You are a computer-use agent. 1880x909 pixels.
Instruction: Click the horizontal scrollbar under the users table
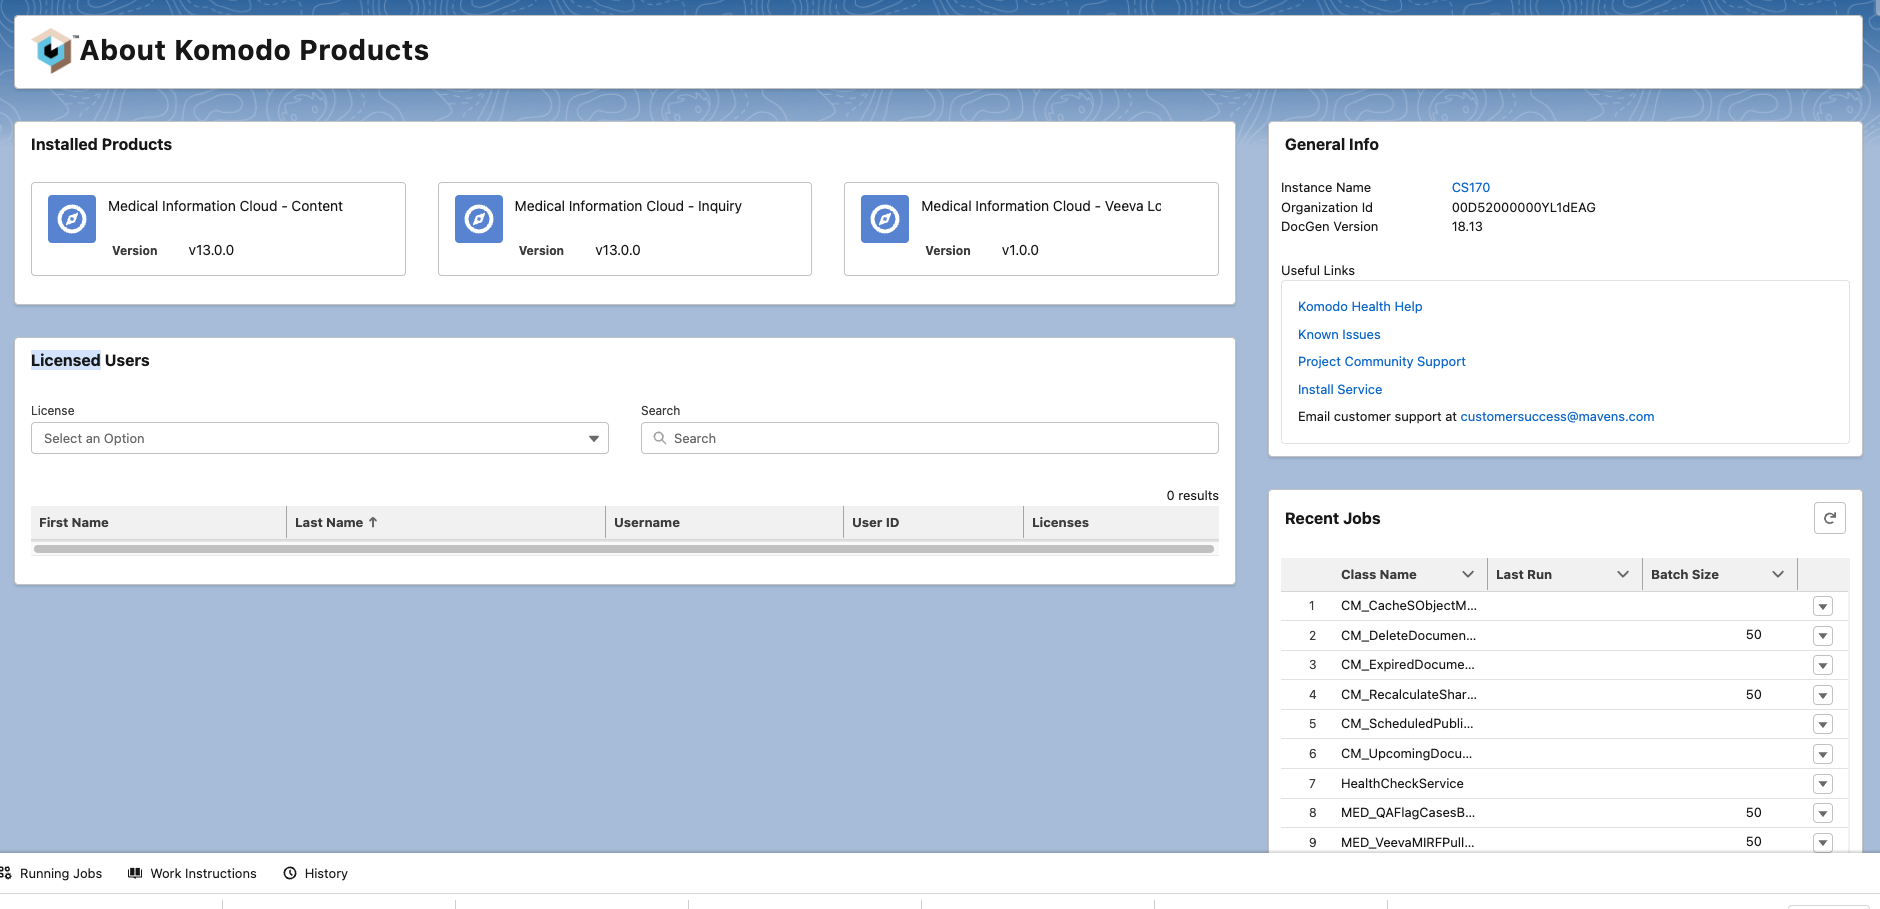[x=624, y=549]
